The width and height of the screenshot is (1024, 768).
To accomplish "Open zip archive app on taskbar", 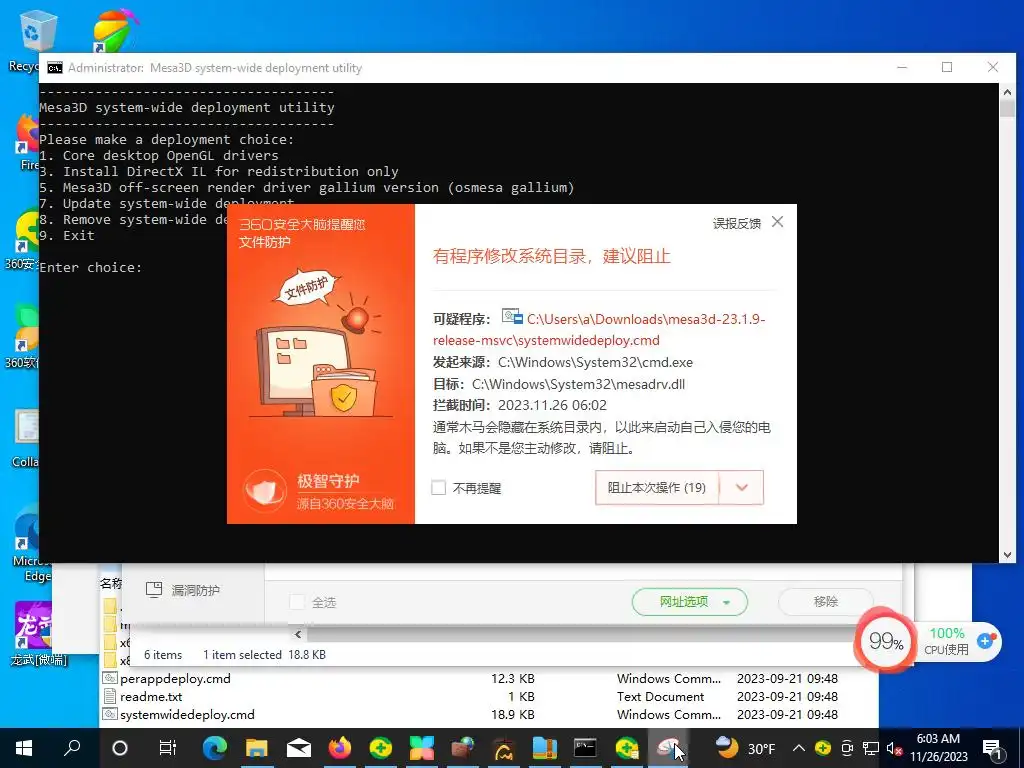I will click(545, 748).
